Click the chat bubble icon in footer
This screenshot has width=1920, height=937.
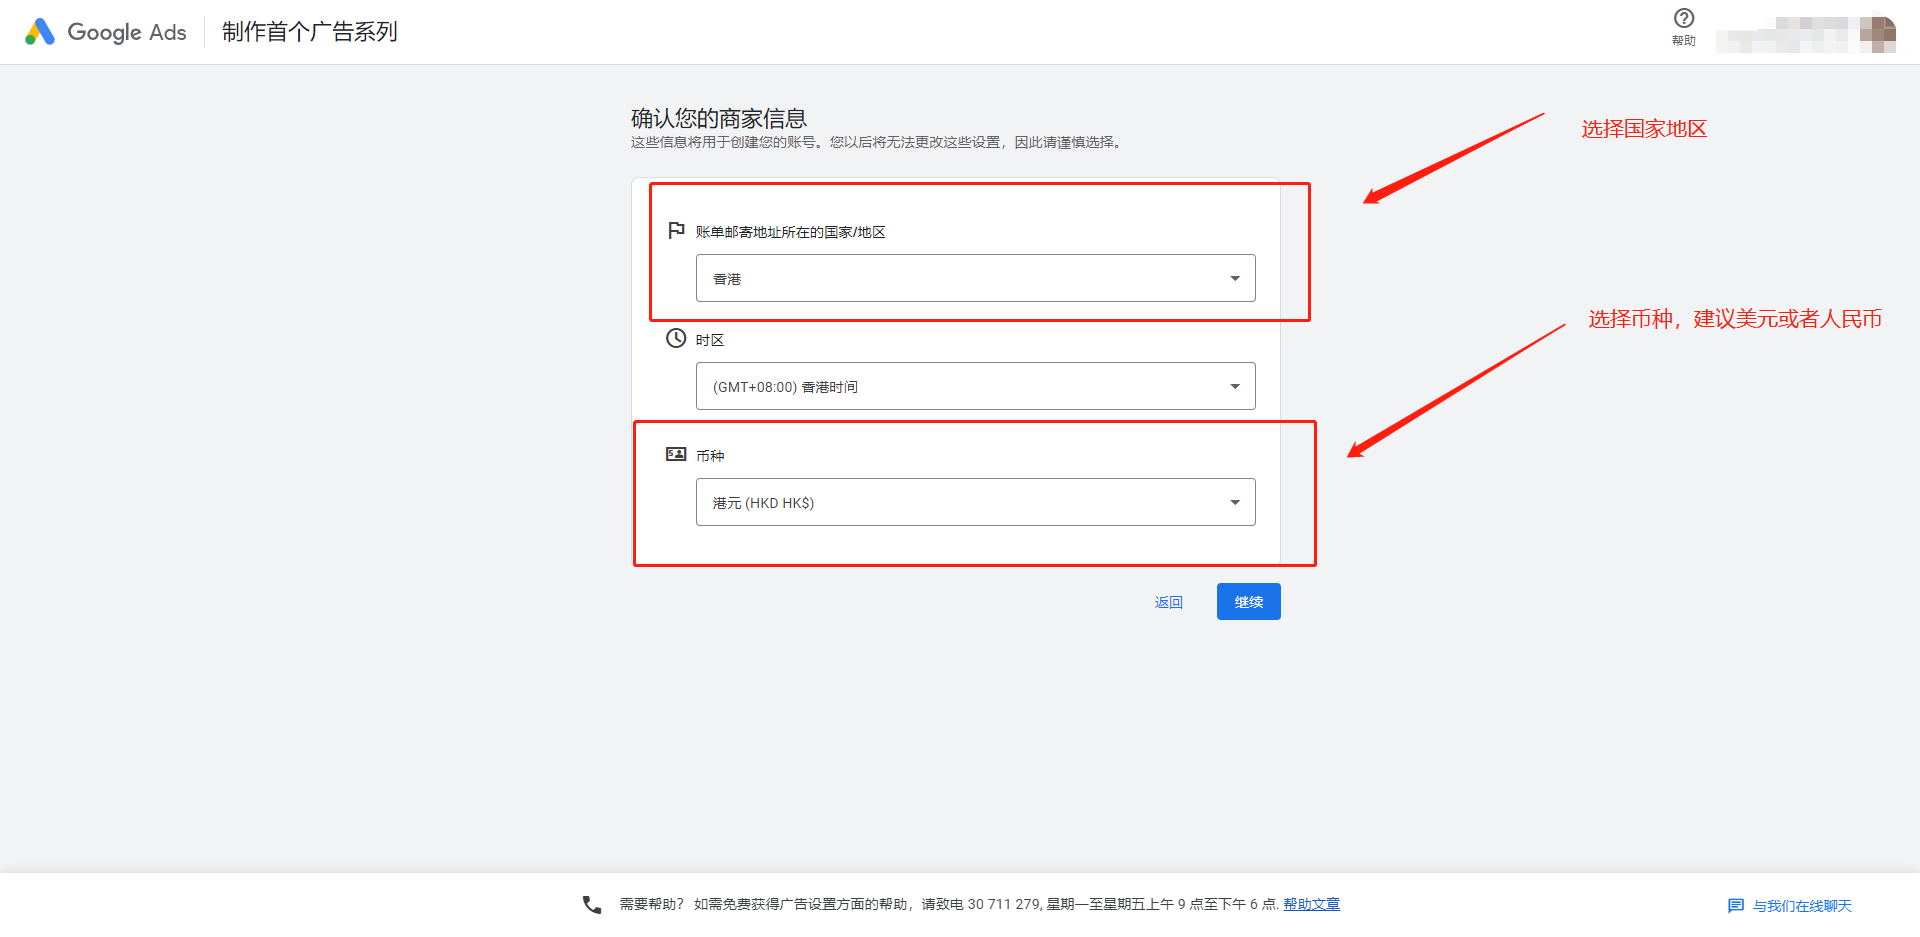[1736, 906]
